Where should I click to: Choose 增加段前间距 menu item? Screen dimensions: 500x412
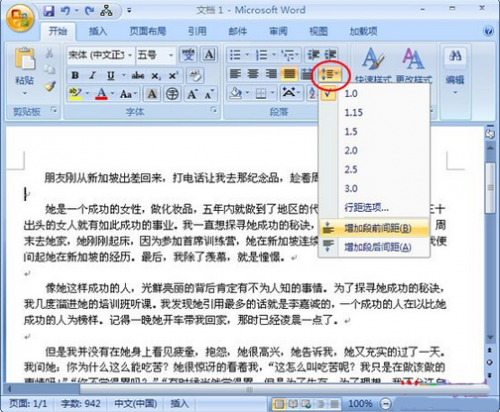coord(374,228)
